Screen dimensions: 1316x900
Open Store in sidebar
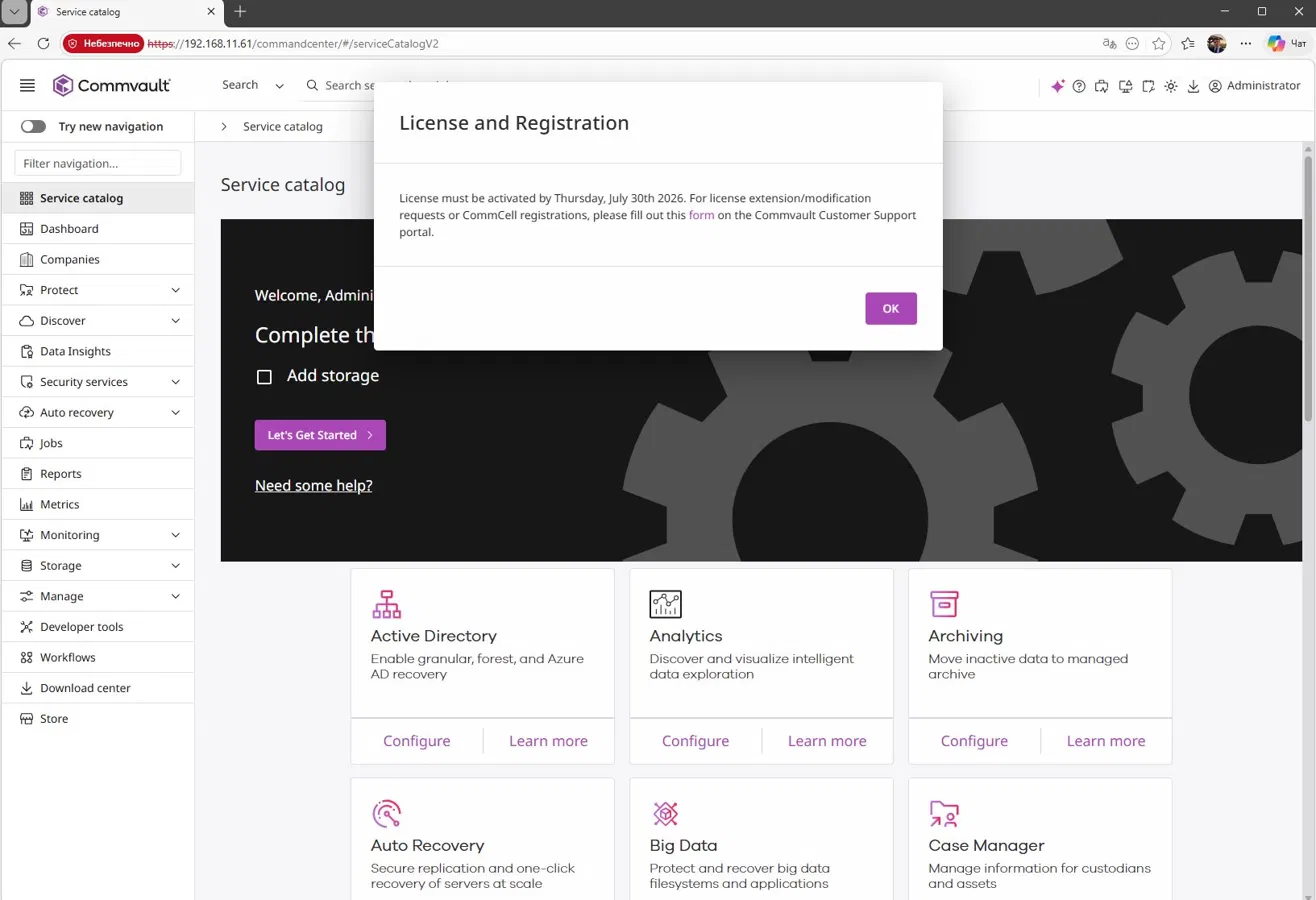click(x=98, y=719)
